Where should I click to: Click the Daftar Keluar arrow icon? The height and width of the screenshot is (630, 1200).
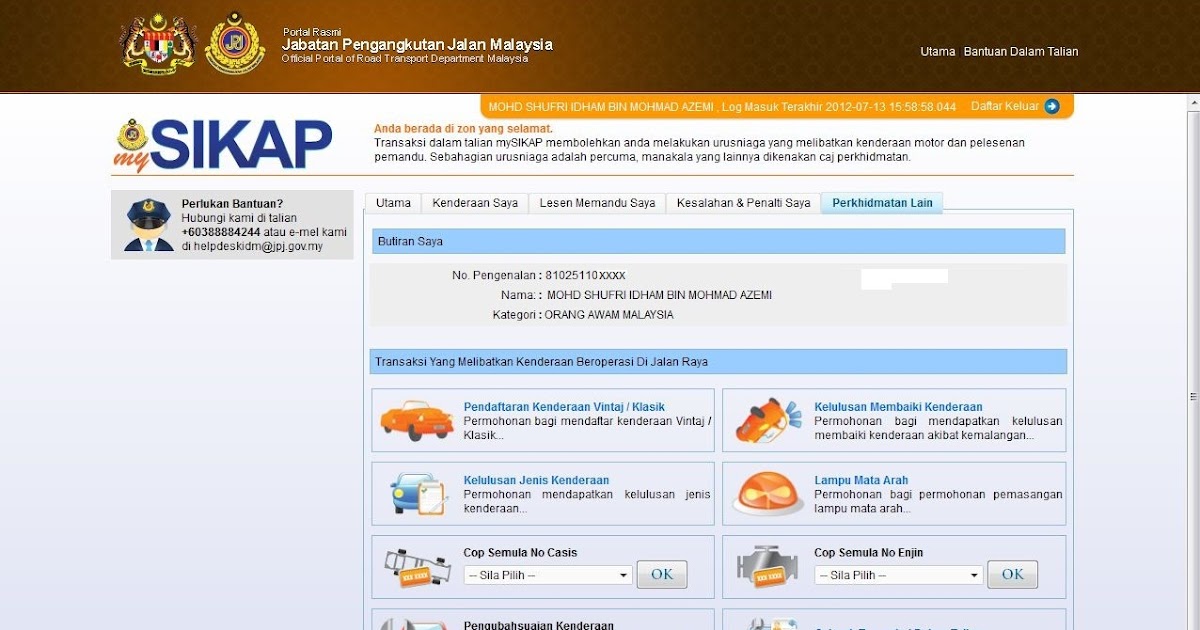1051,106
